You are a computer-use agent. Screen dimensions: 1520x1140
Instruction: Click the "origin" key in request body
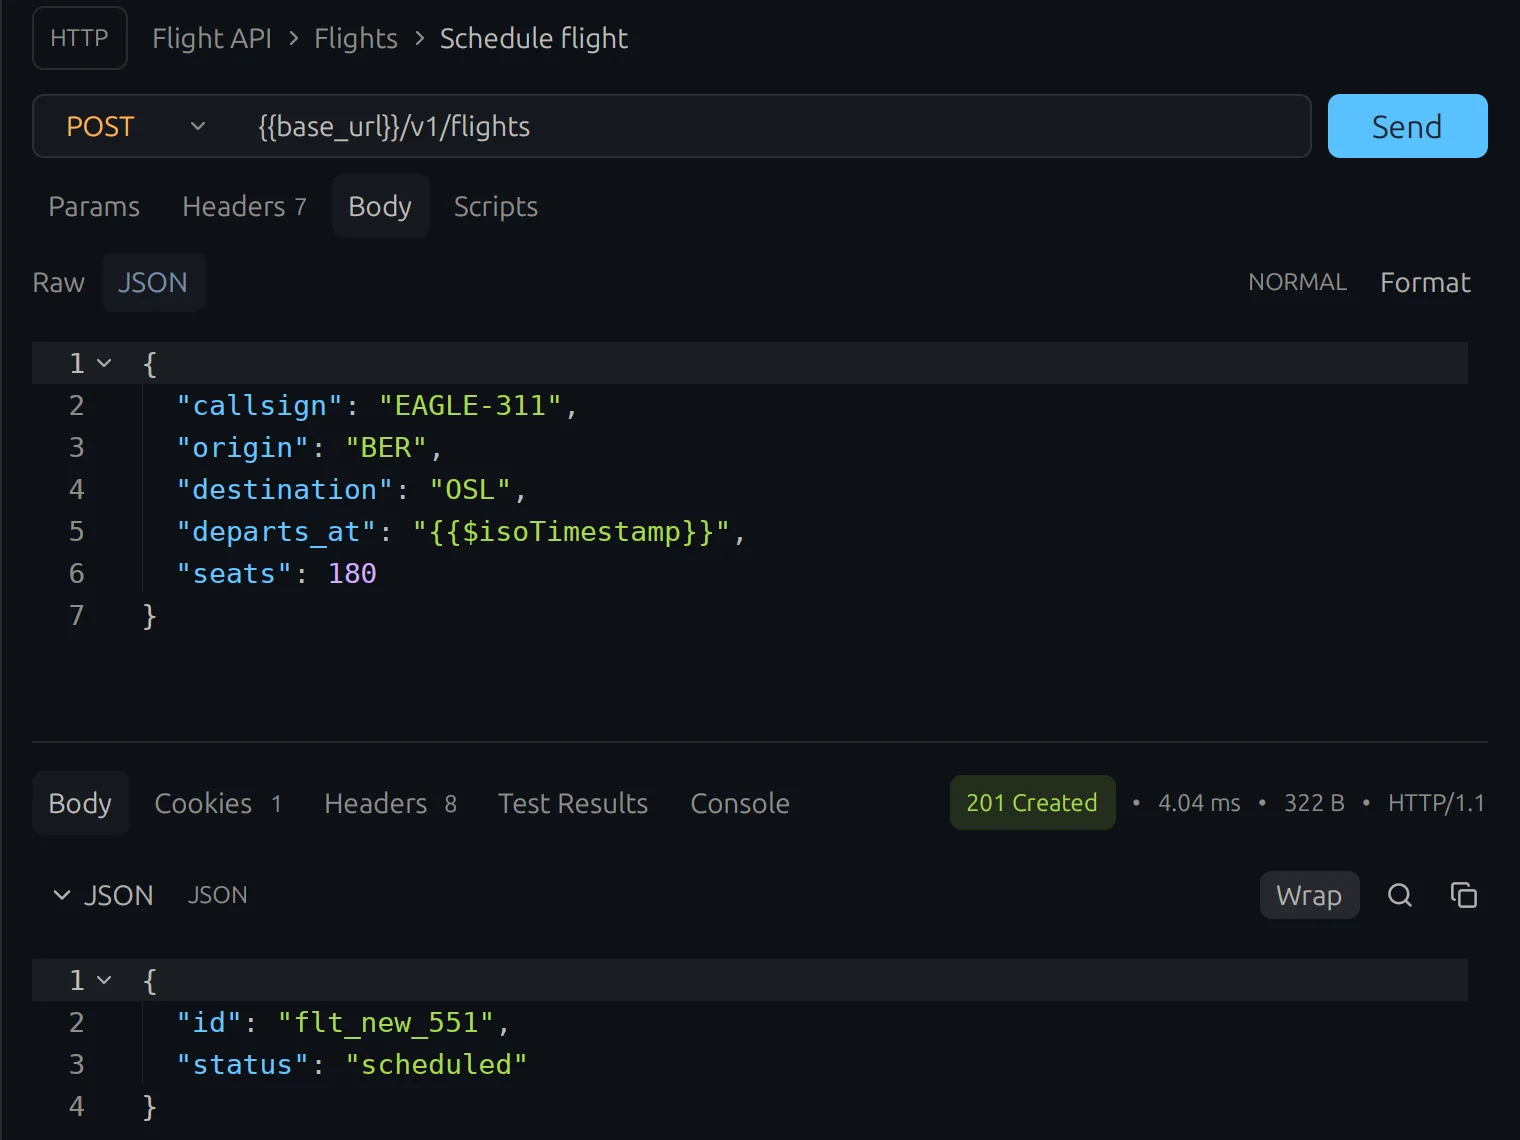coord(243,447)
